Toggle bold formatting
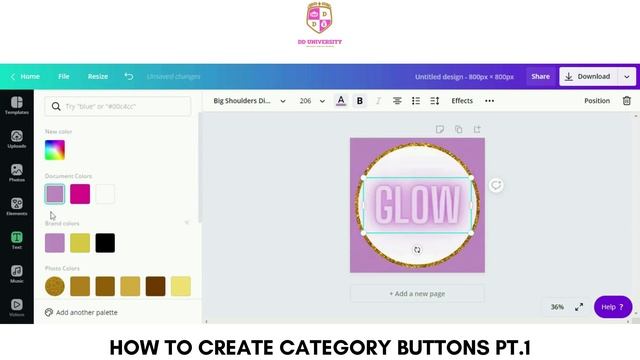The height and width of the screenshot is (360, 640). pyautogui.click(x=360, y=101)
